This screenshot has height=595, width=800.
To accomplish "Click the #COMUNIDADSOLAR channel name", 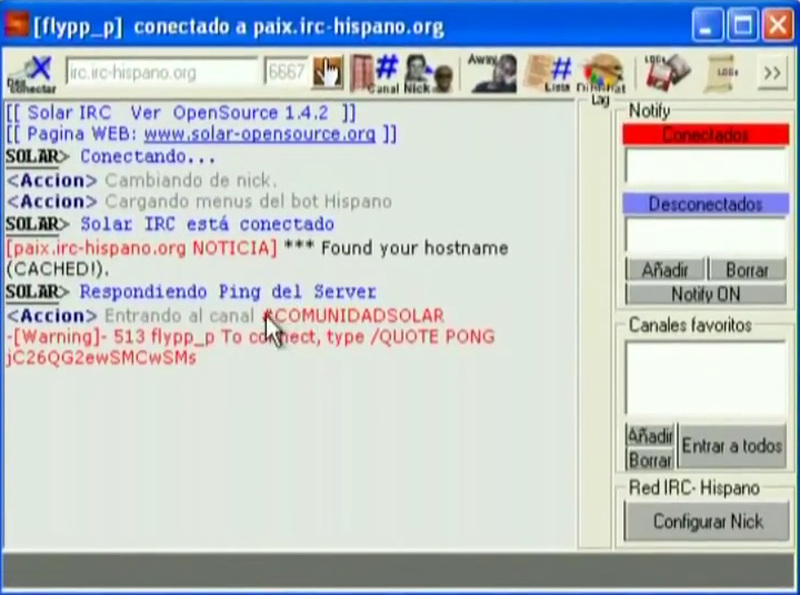I will [354, 316].
